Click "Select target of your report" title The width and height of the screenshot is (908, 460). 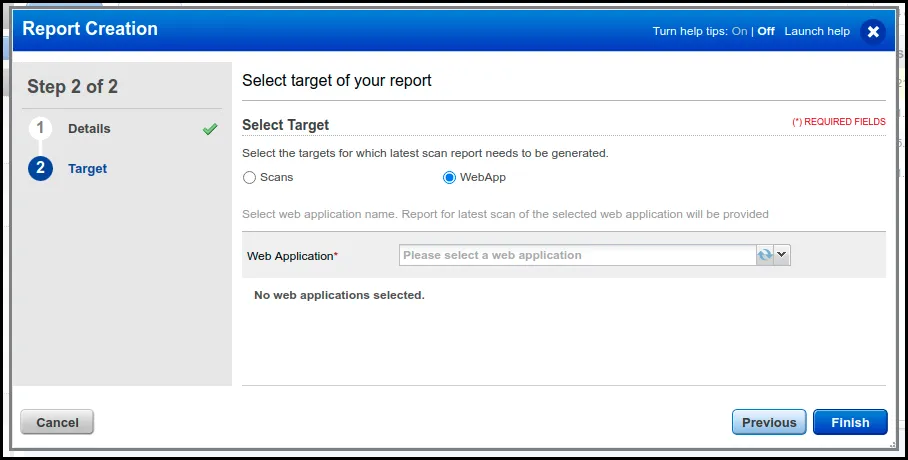[336, 81]
